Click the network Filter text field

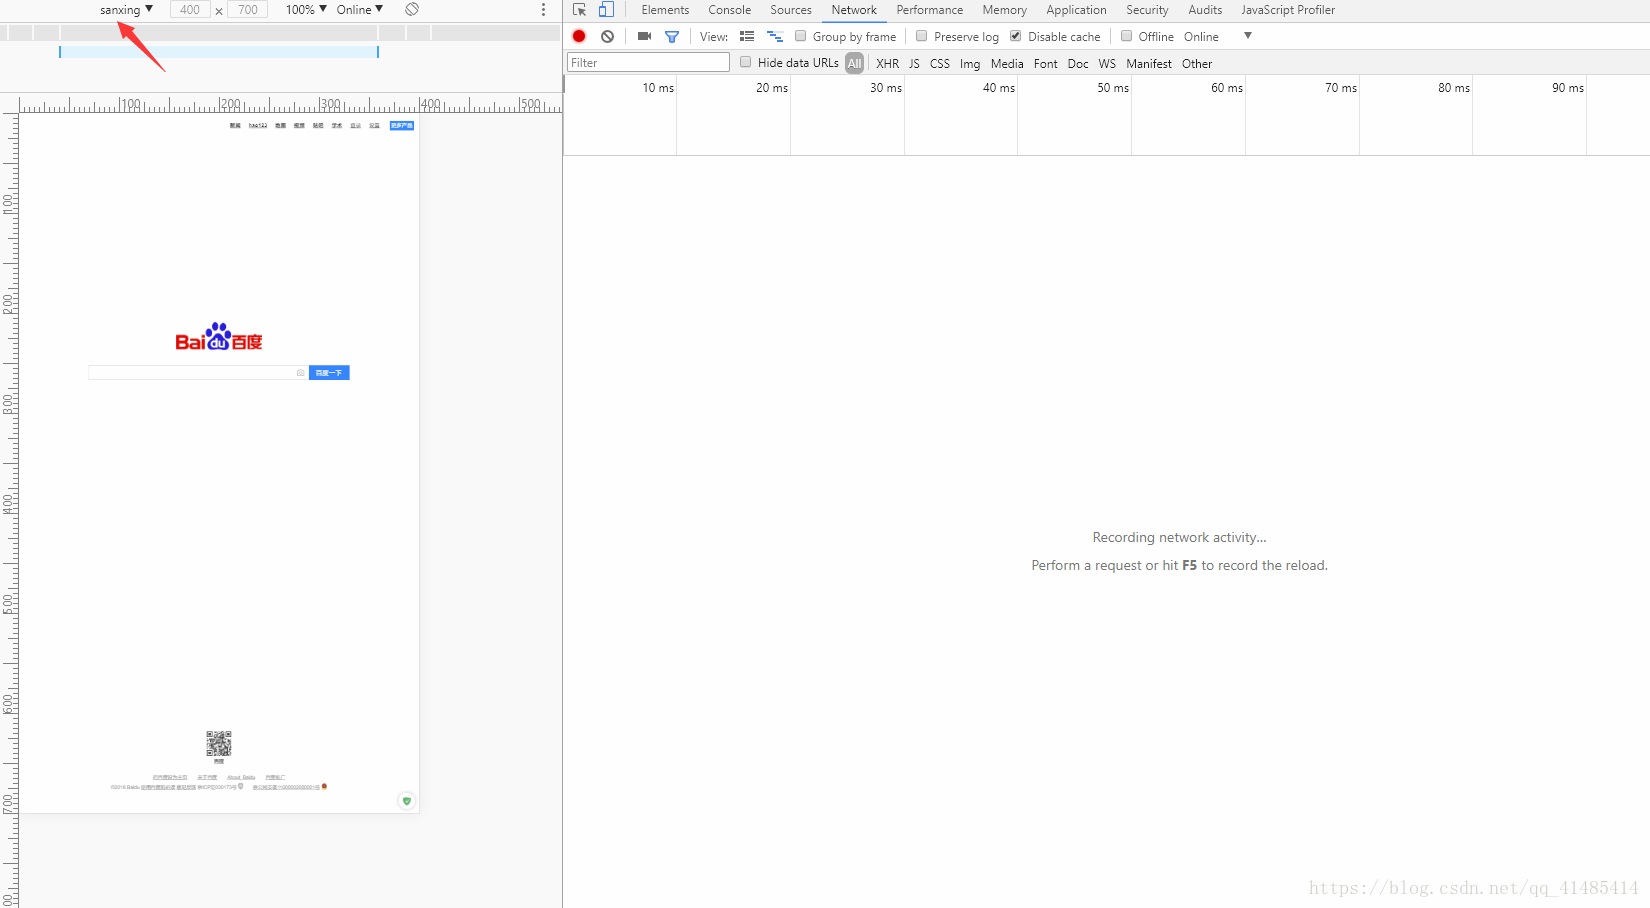pyautogui.click(x=648, y=62)
